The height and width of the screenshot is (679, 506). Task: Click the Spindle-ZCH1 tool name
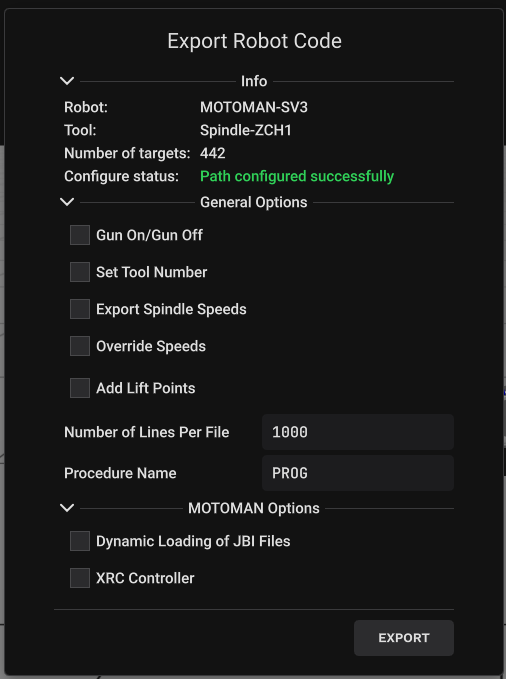tap(246, 130)
